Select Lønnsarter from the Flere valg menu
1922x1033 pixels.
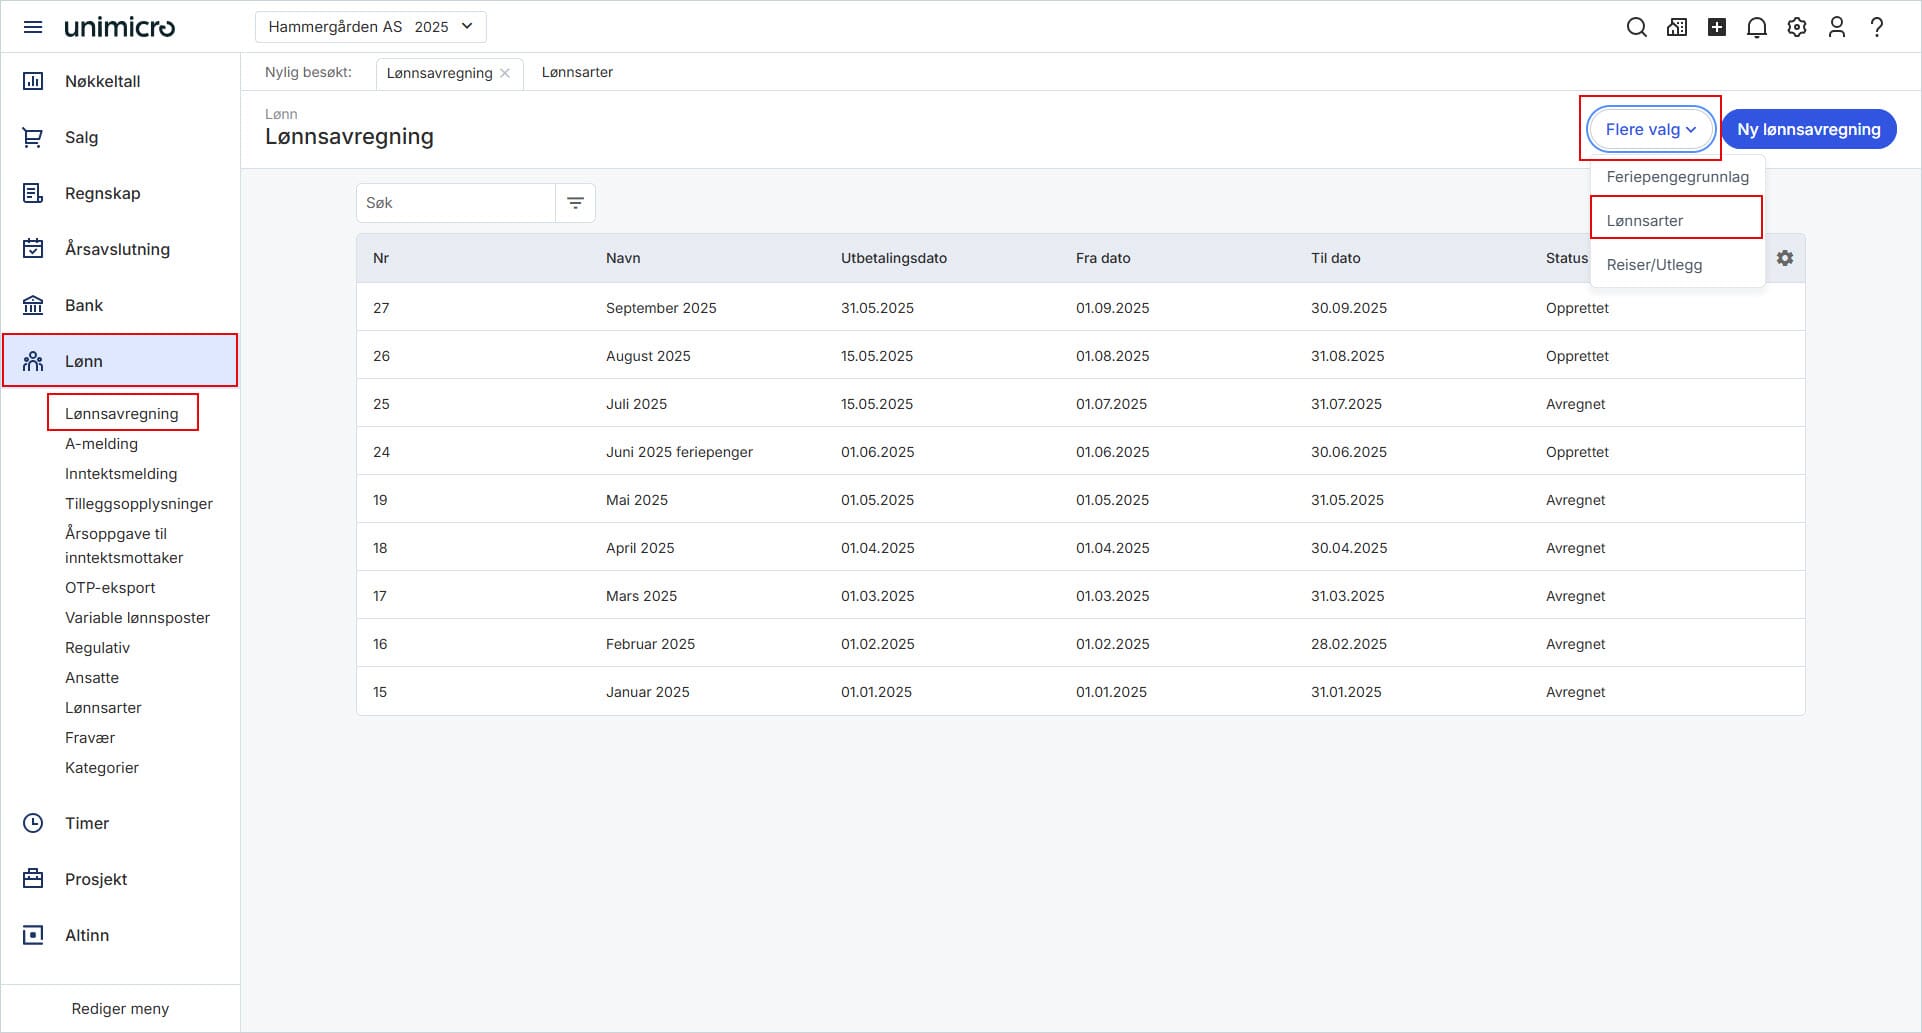1645,221
